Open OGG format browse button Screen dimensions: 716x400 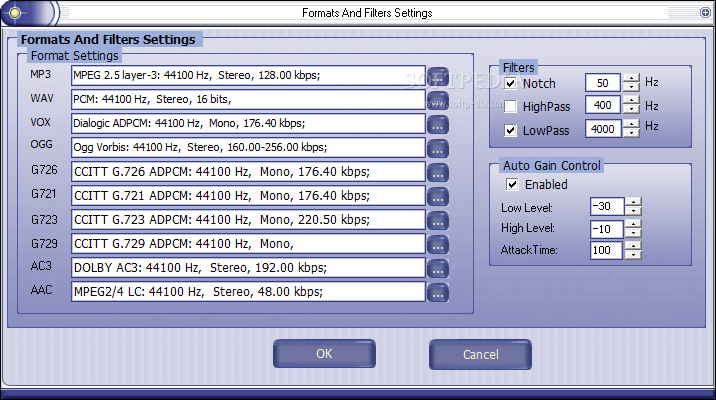click(438, 149)
